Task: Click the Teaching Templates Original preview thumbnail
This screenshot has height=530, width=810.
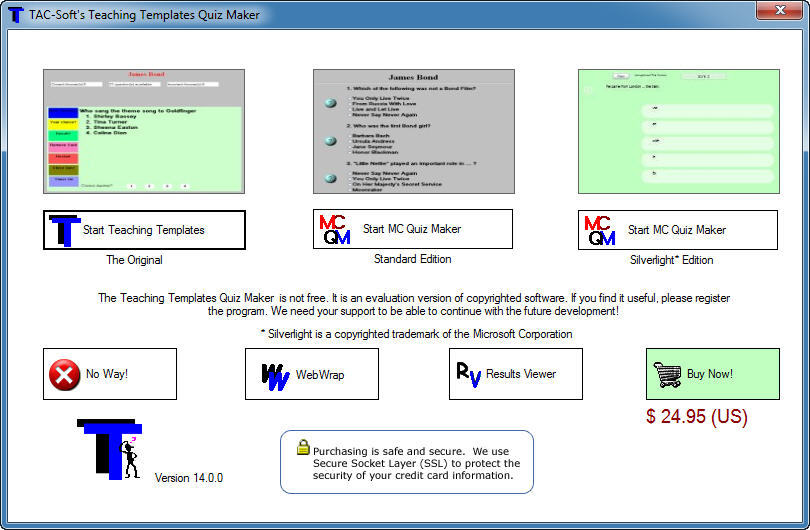Action: [x=144, y=132]
